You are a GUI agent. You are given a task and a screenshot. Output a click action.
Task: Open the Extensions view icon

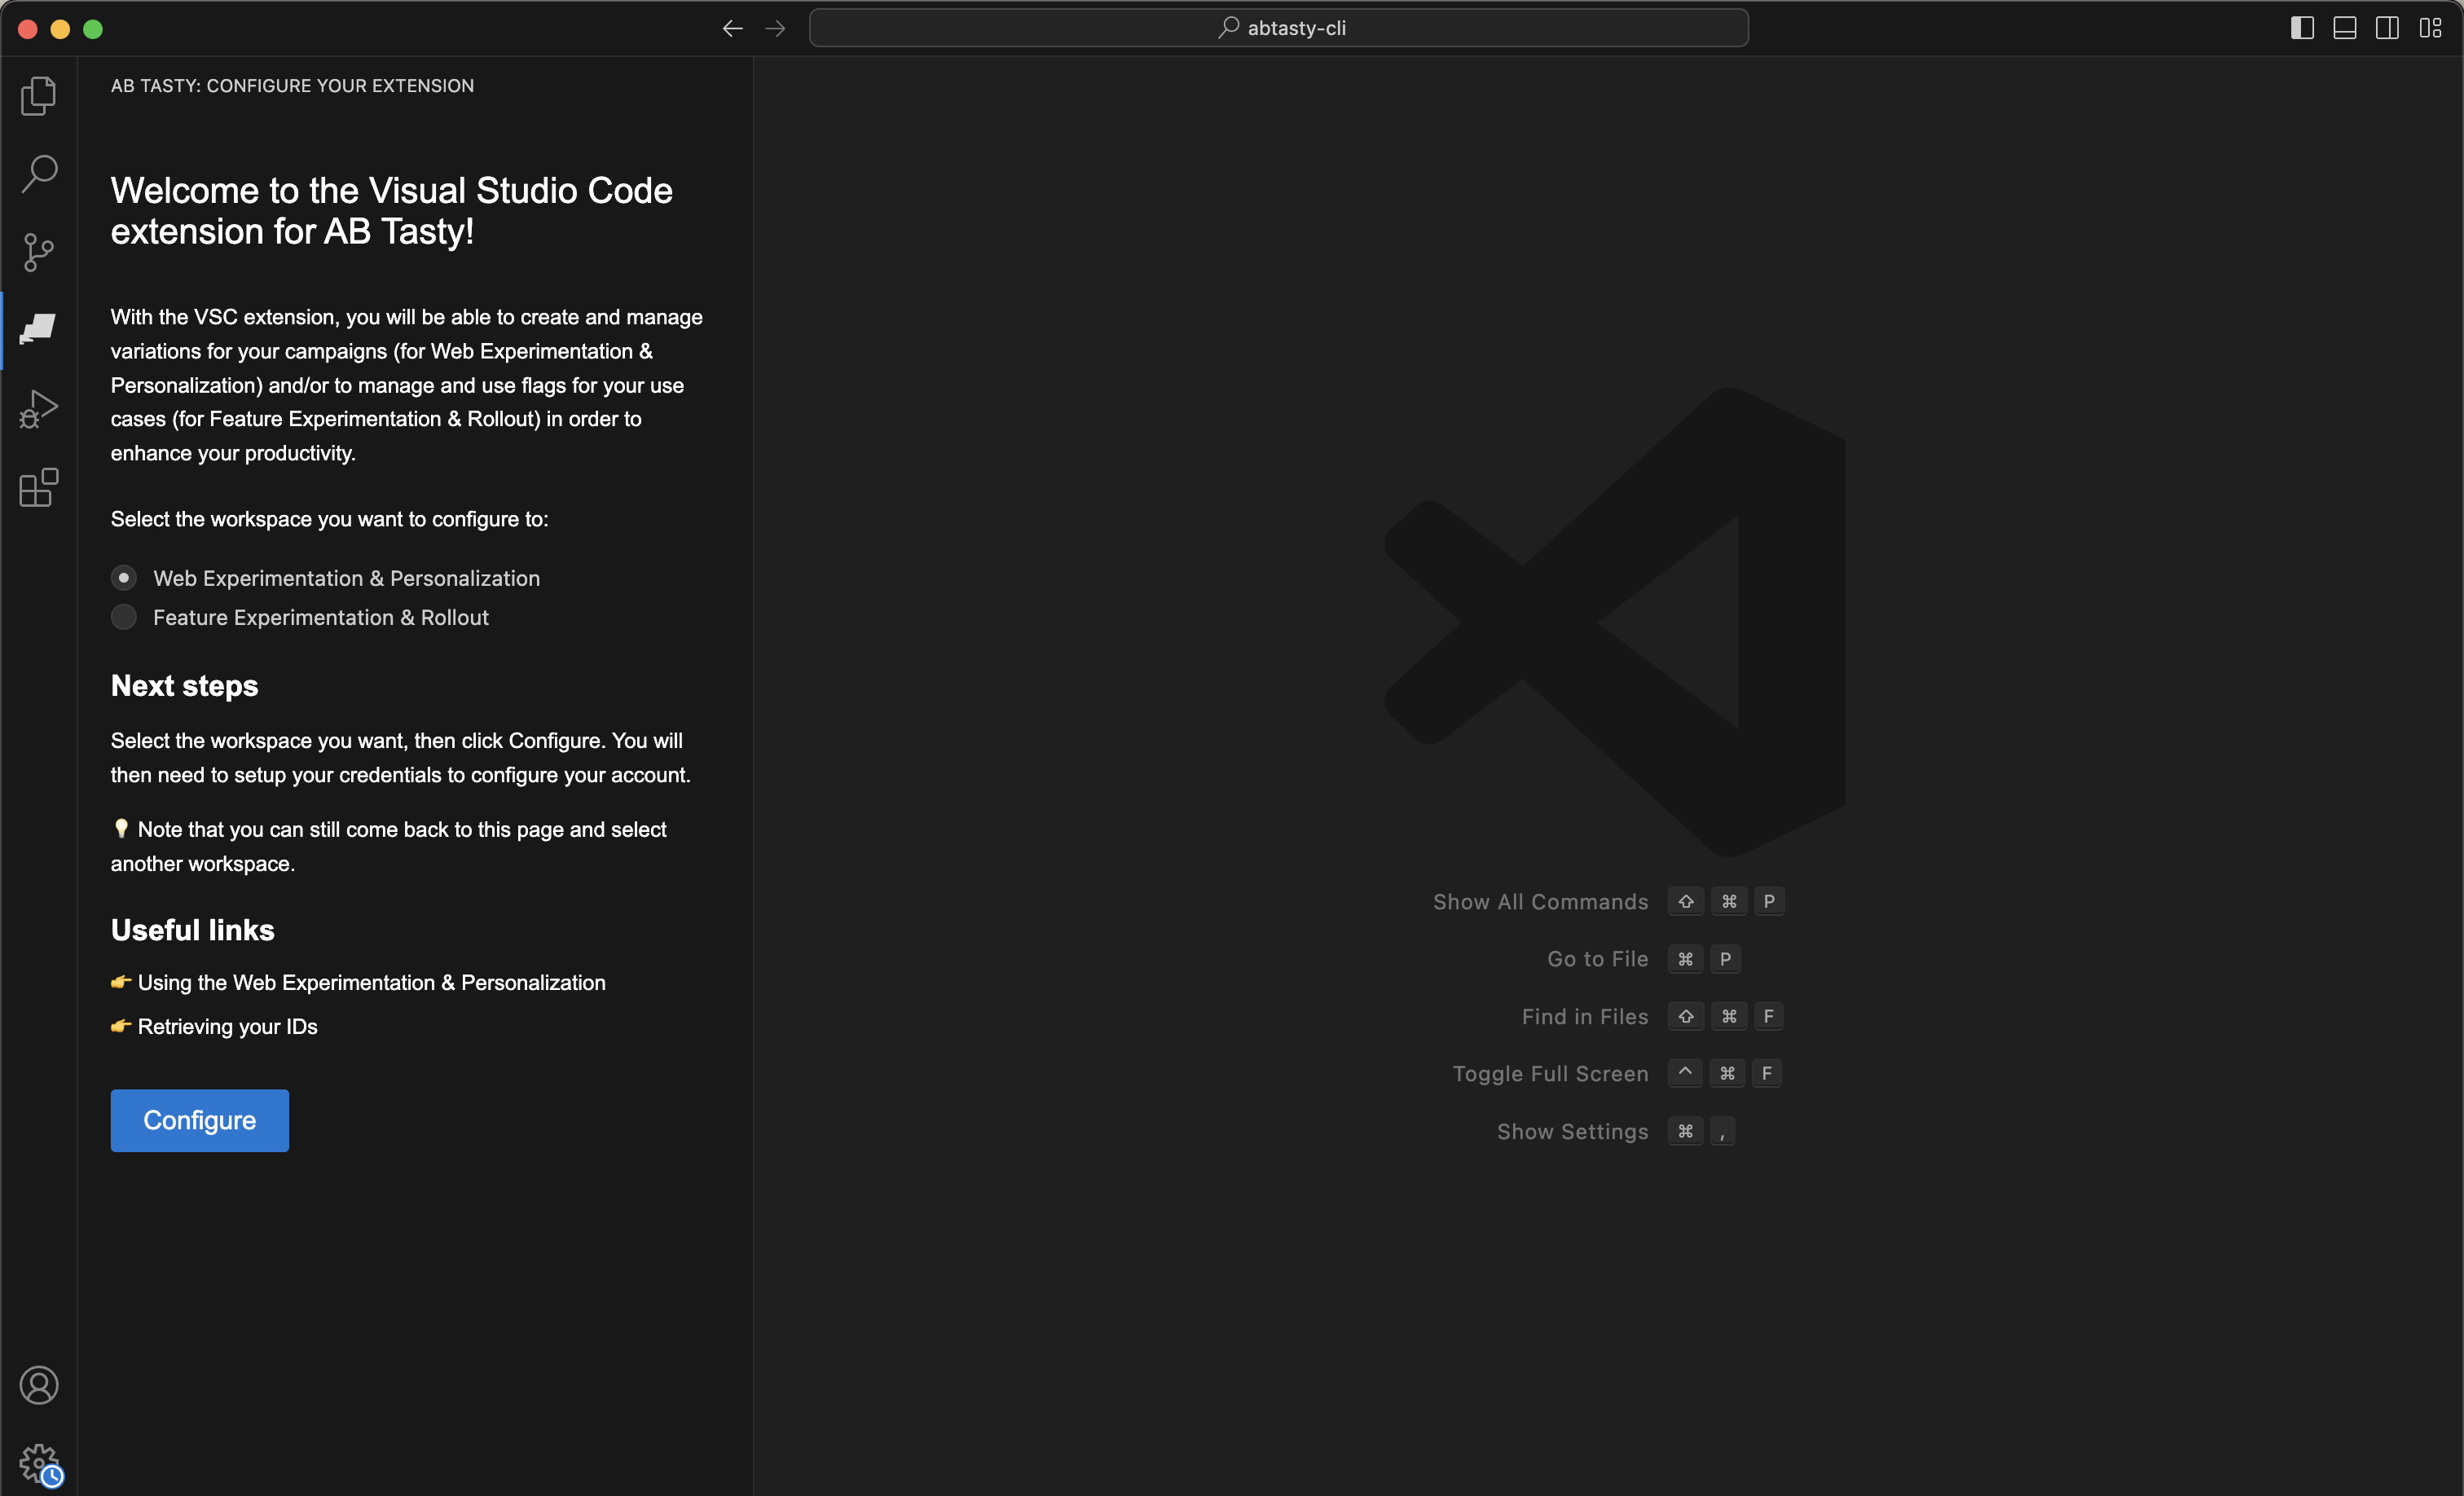pyautogui.click(x=39, y=488)
